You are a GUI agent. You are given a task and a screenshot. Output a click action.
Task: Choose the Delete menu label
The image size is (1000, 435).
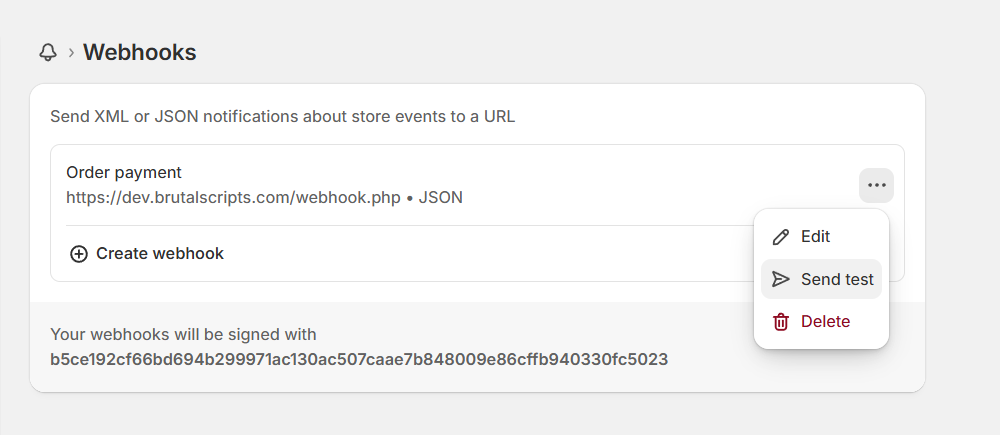point(825,322)
